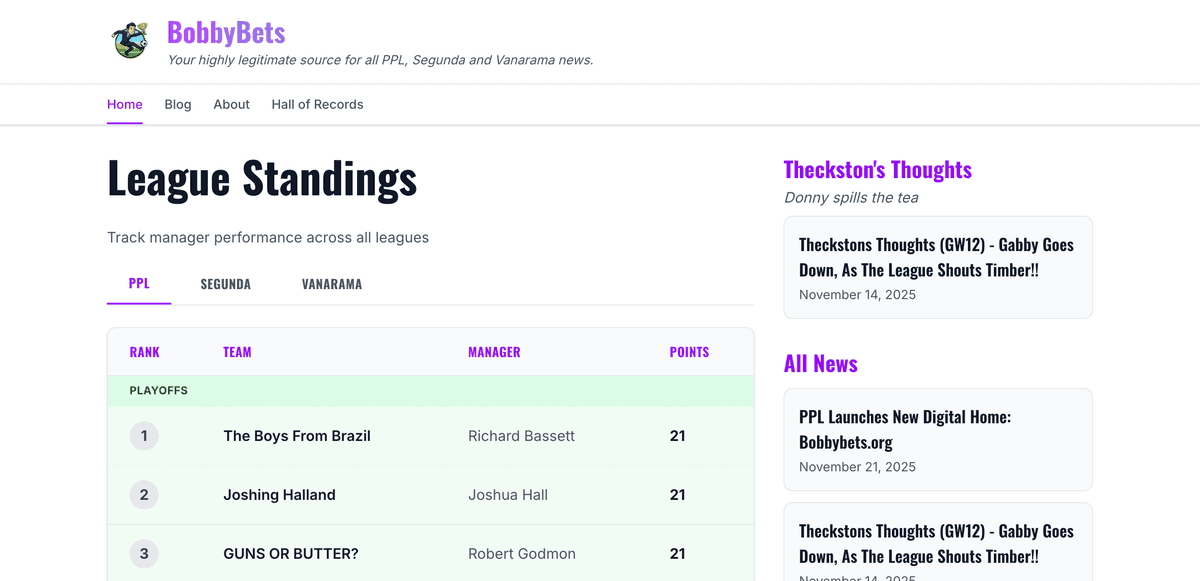Click the BobbyBets site title
1200x581 pixels.
(x=226, y=33)
